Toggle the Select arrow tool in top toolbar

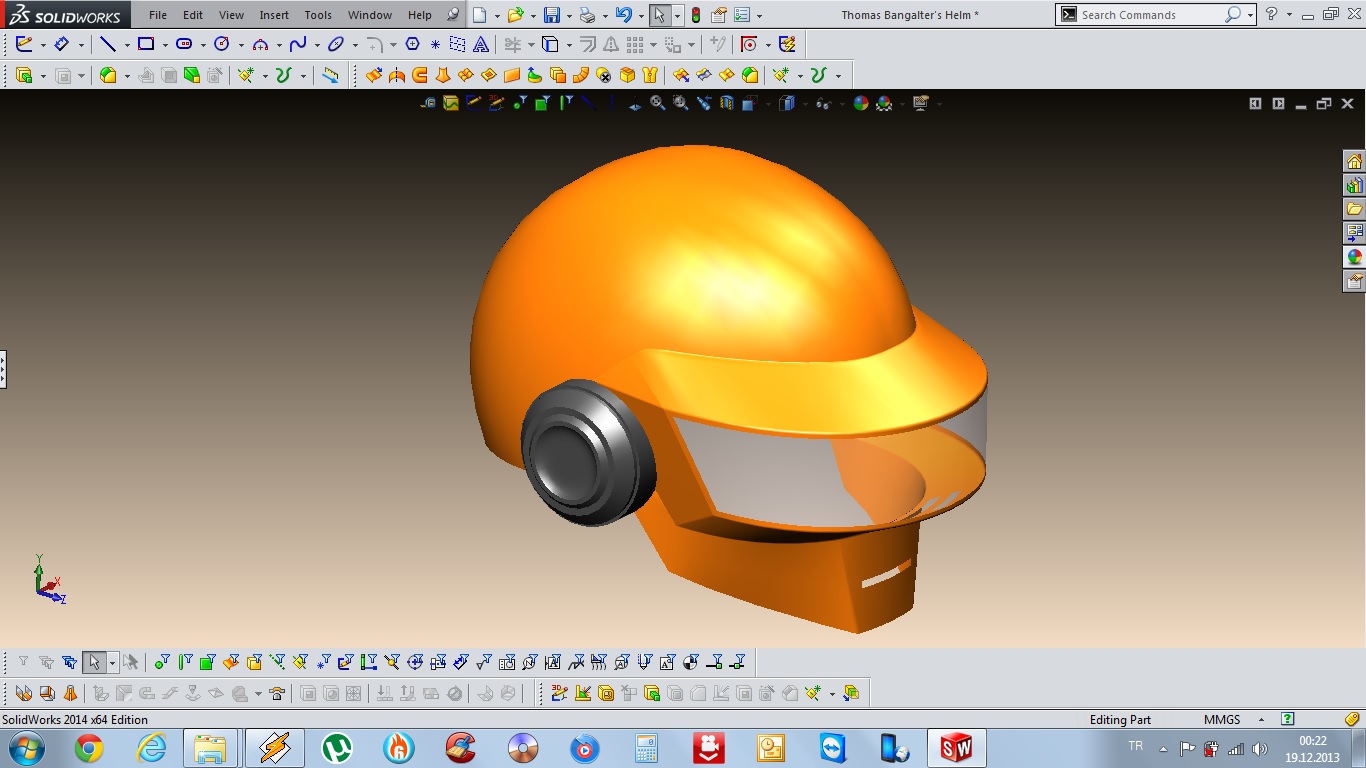click(x=659, y=15)
